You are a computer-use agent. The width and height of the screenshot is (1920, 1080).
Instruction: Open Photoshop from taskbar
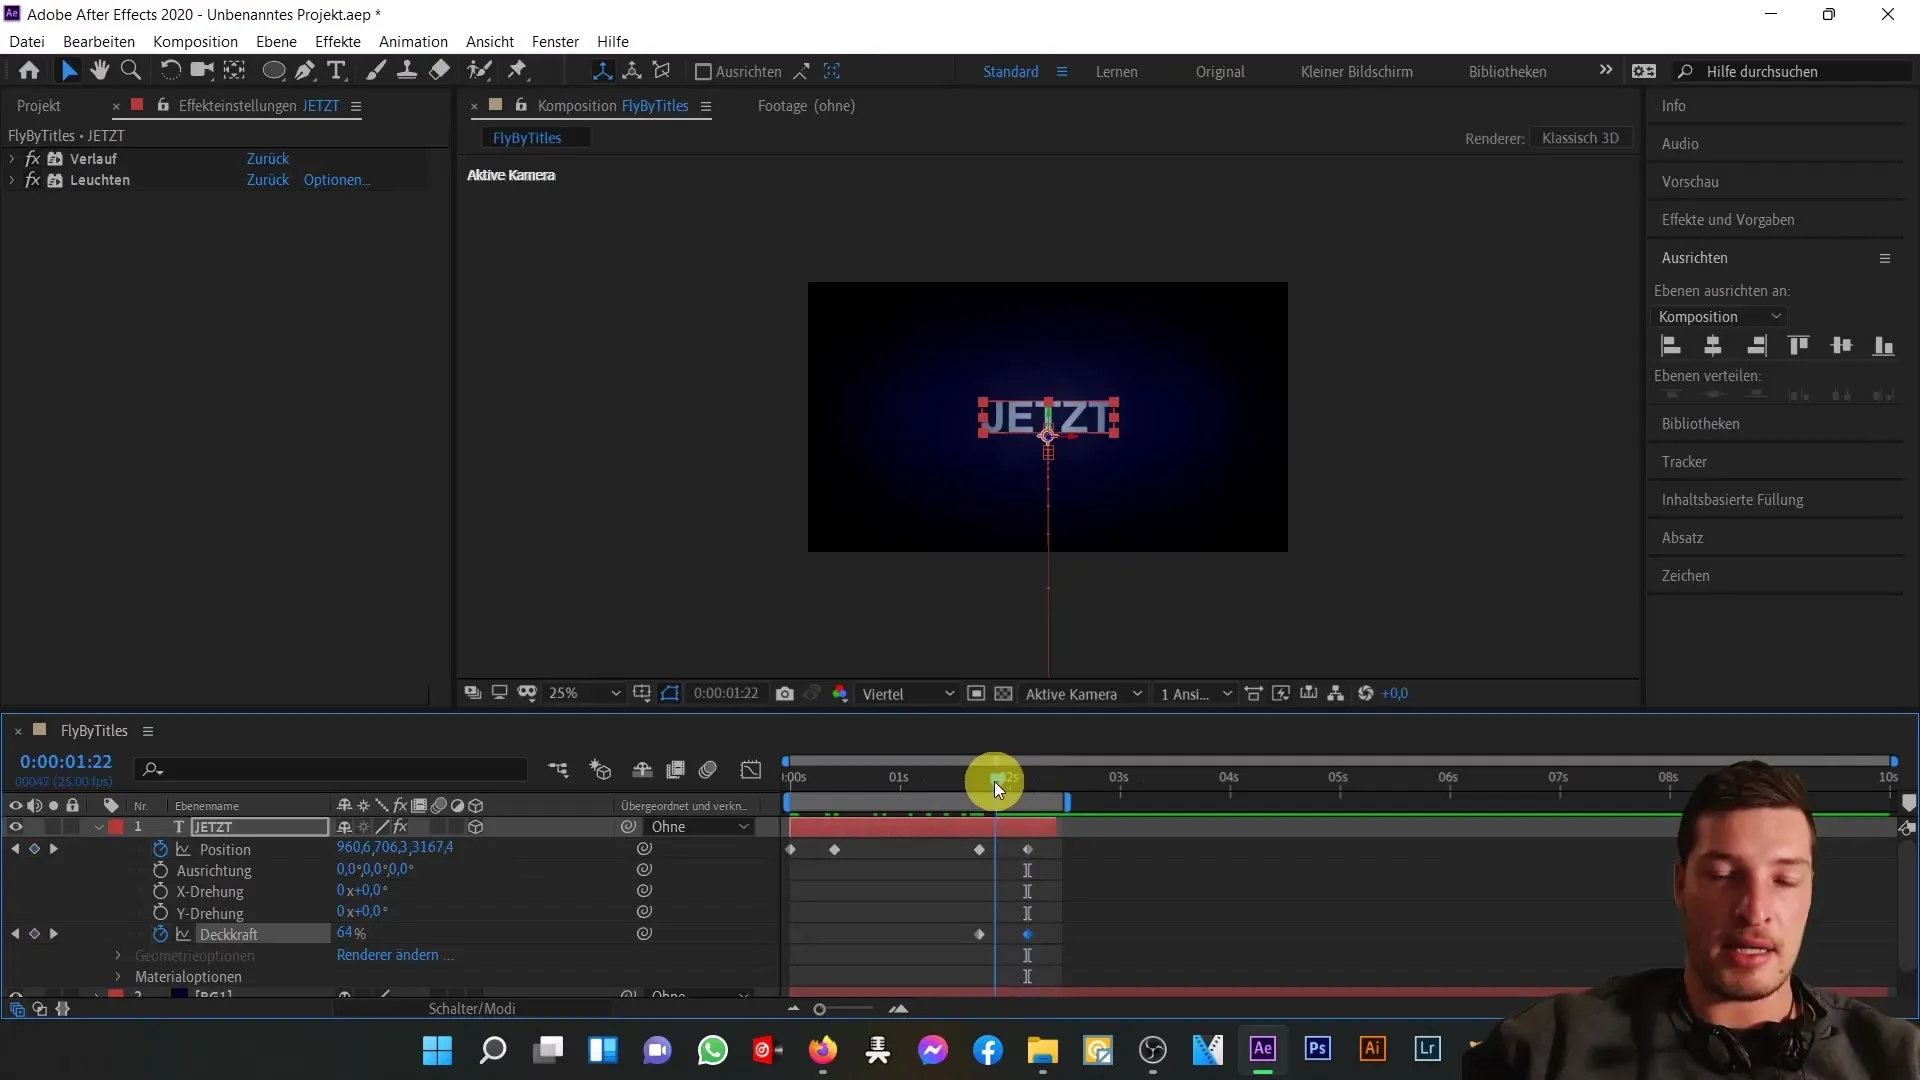click(x=1318, y=1049)
